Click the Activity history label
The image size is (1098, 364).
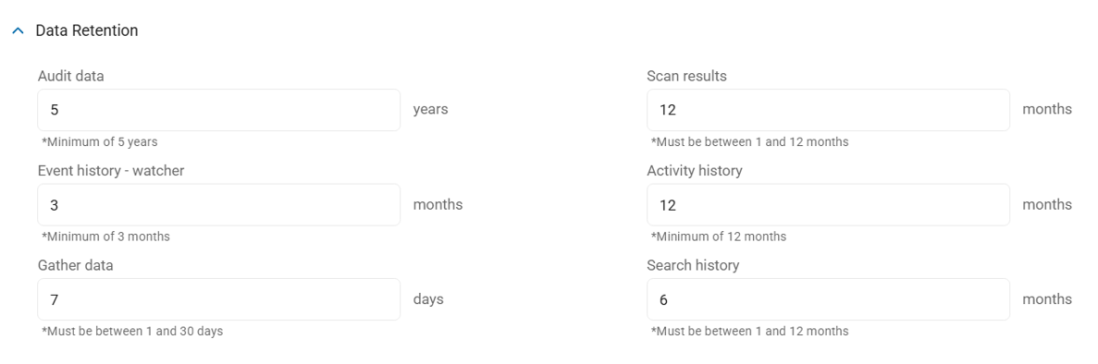pyautogui.click(x=695, y=171)
